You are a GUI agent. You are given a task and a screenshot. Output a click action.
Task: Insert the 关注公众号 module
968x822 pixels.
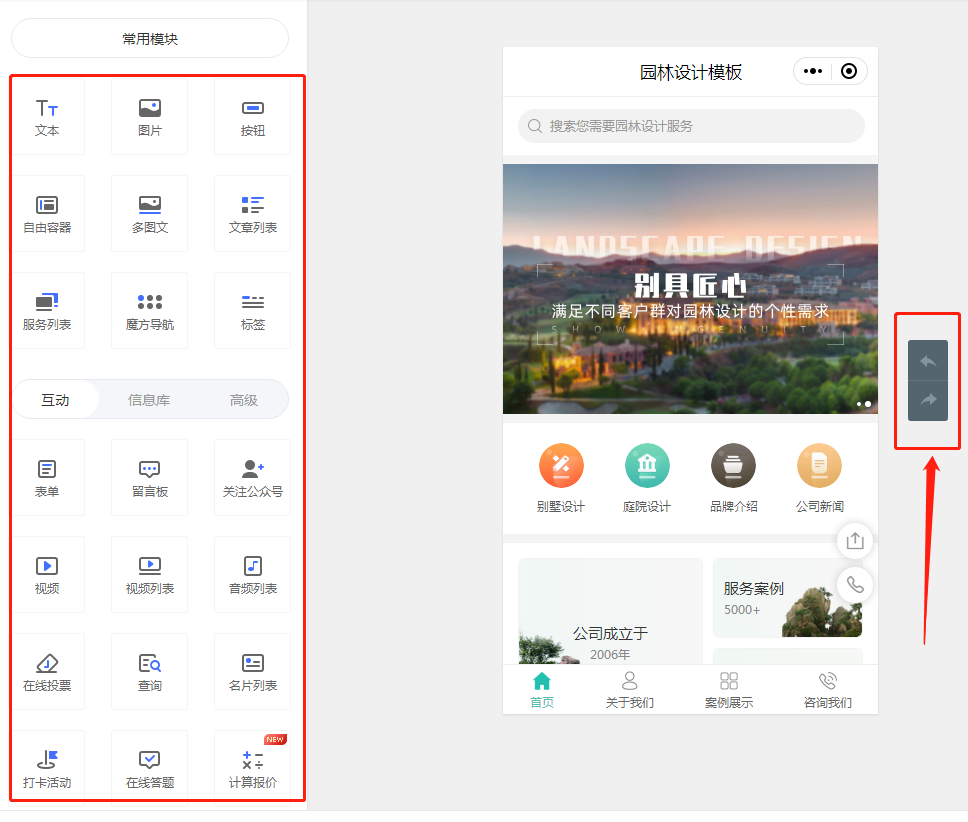(x=252, y=478)
